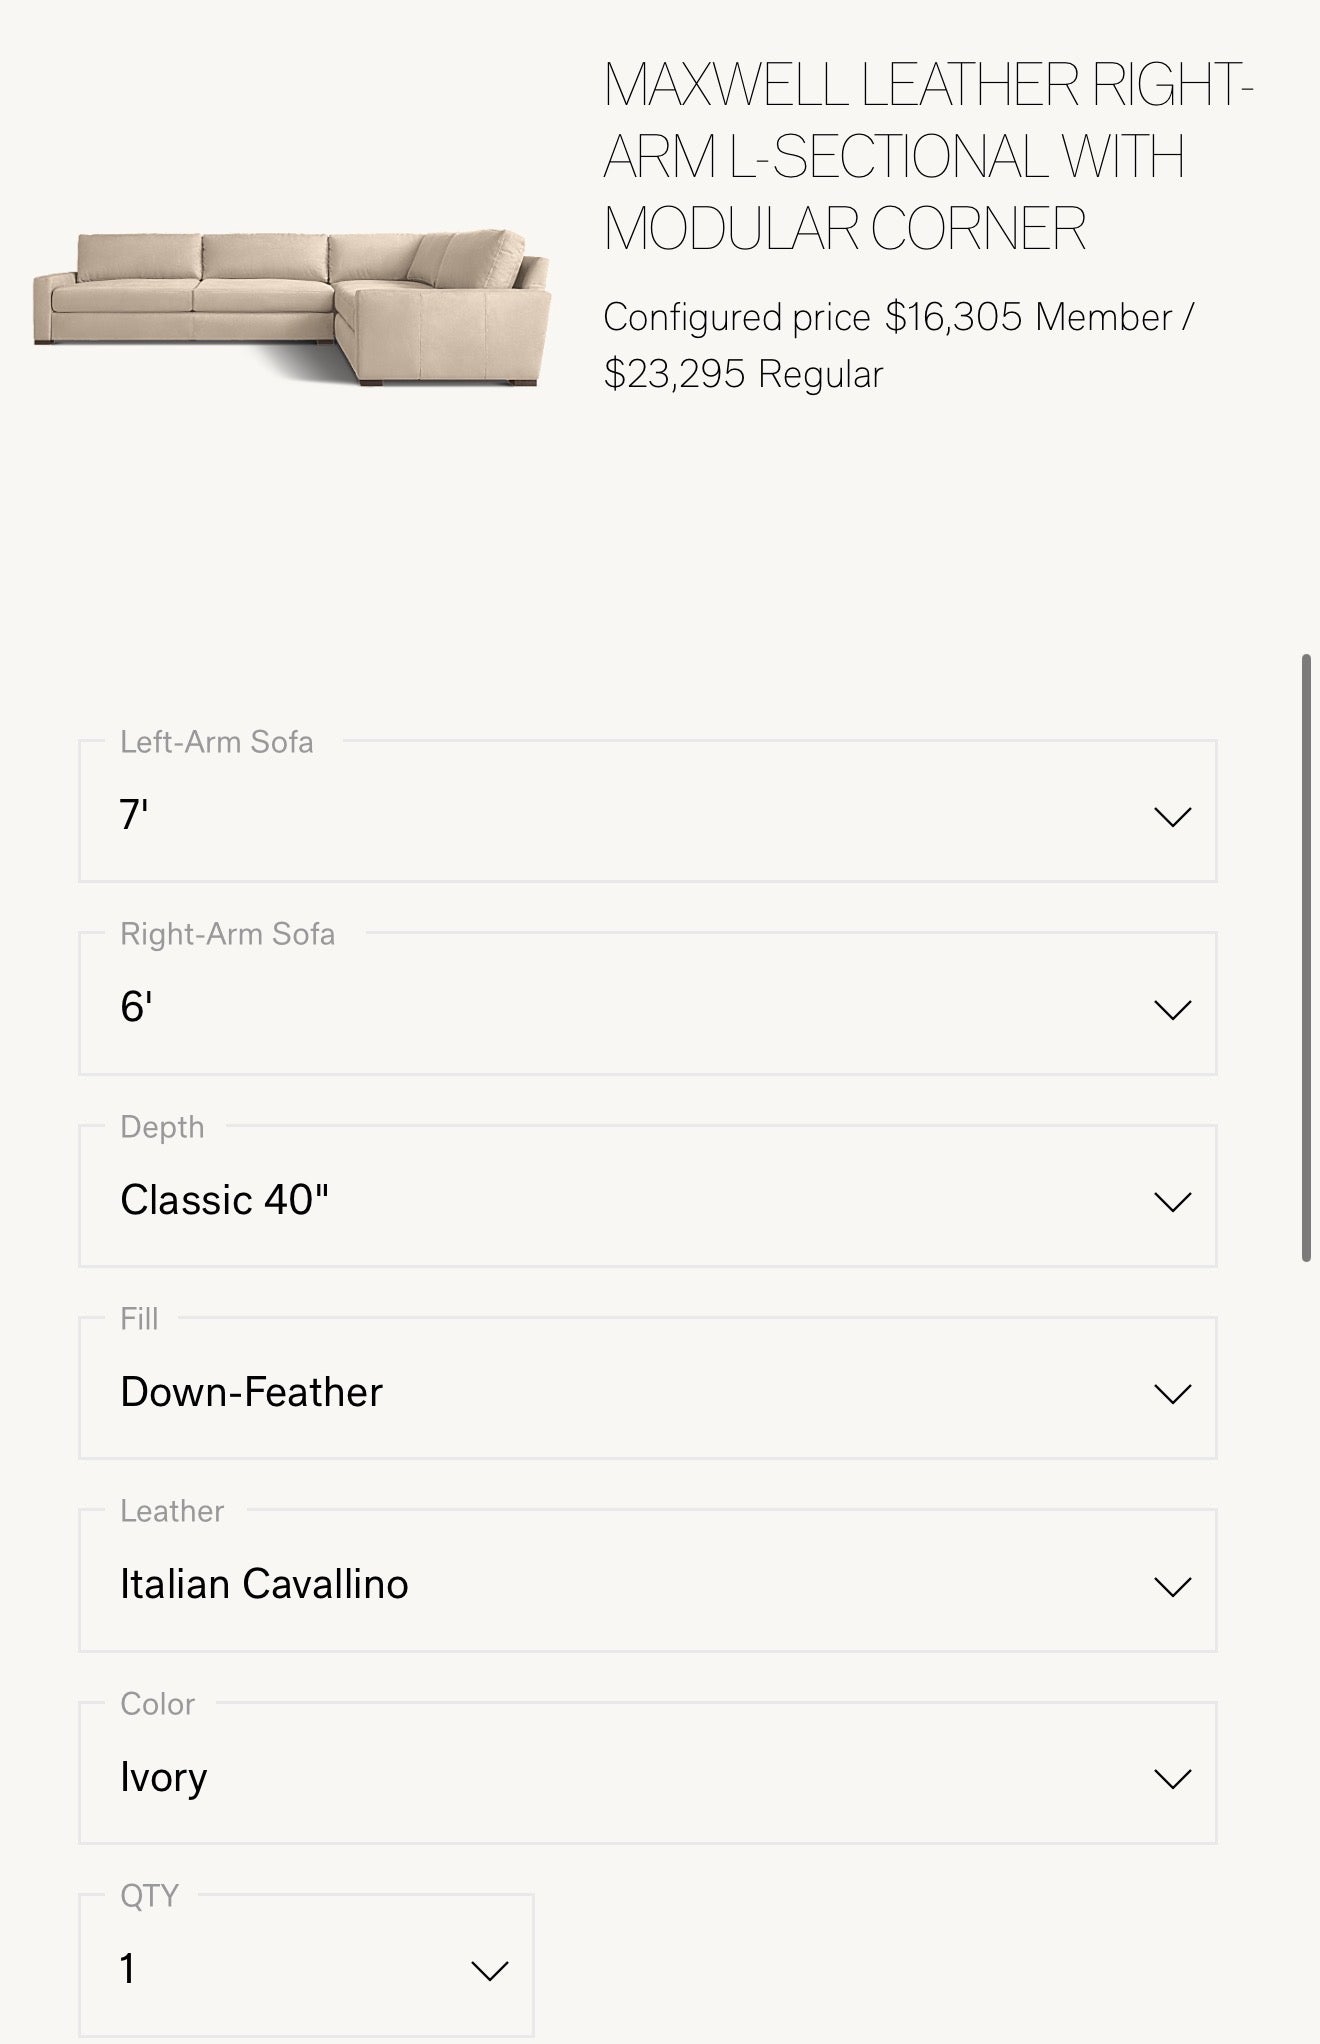Click the chevron arrow in Depth field

[1172, 1201]
